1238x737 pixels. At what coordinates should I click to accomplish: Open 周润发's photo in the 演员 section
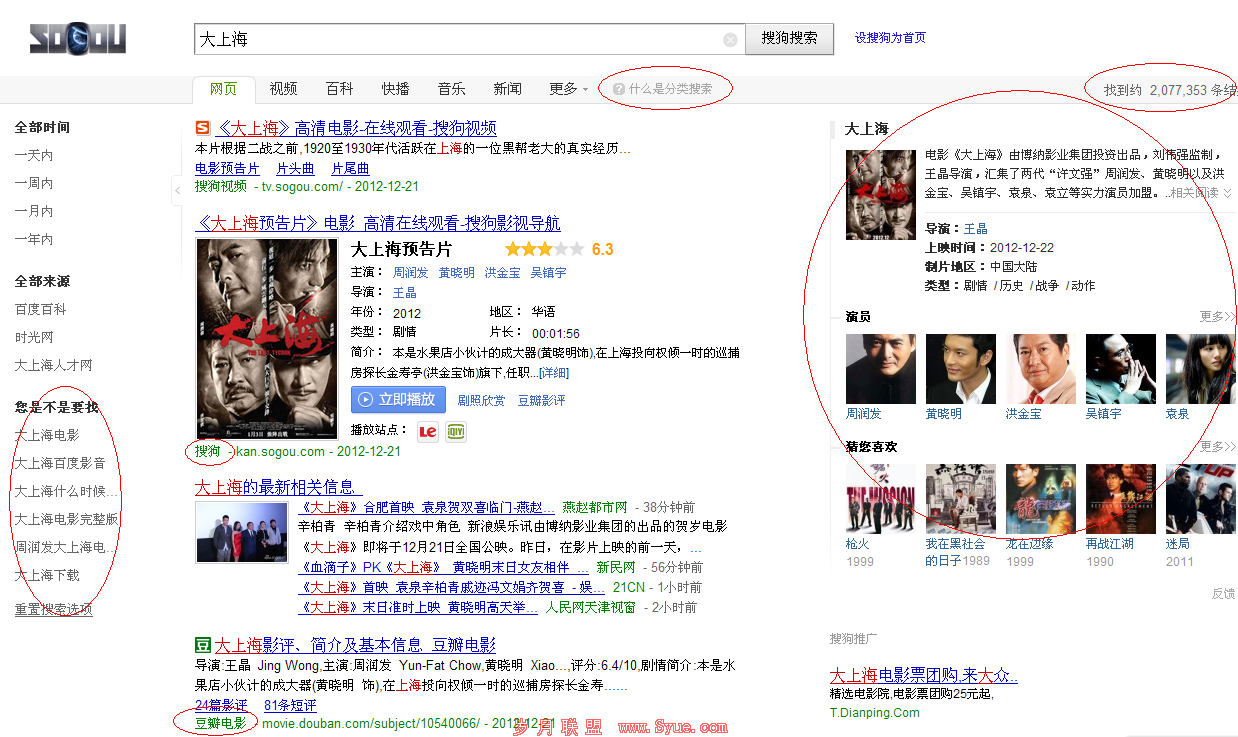click(x=880, y=369)
